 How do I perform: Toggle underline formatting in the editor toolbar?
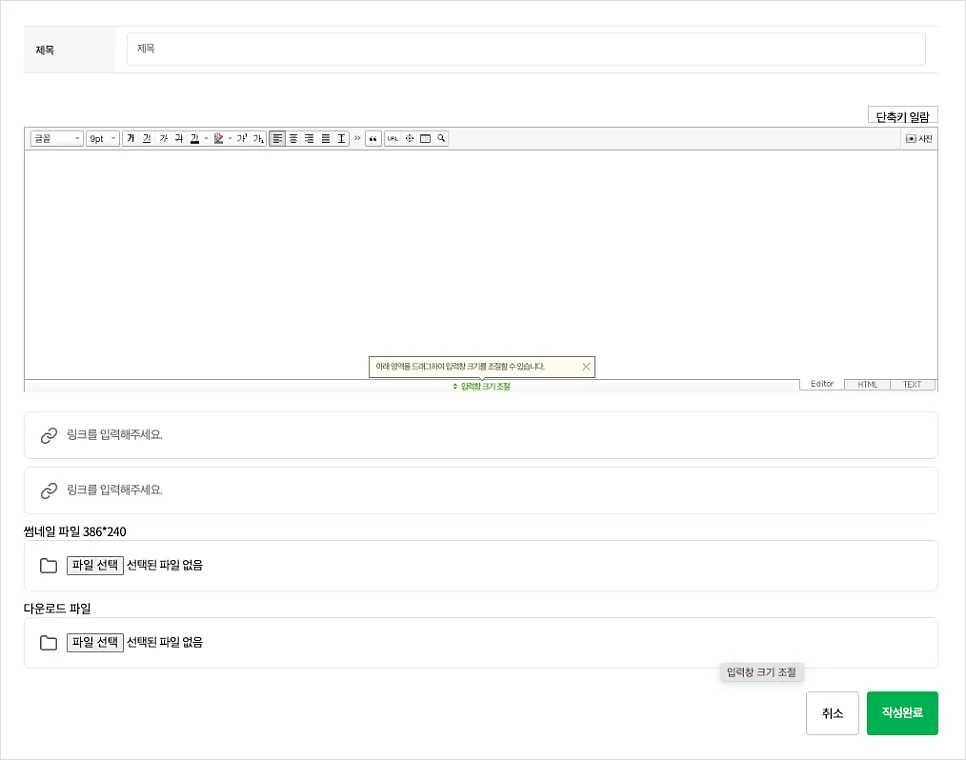147,139
